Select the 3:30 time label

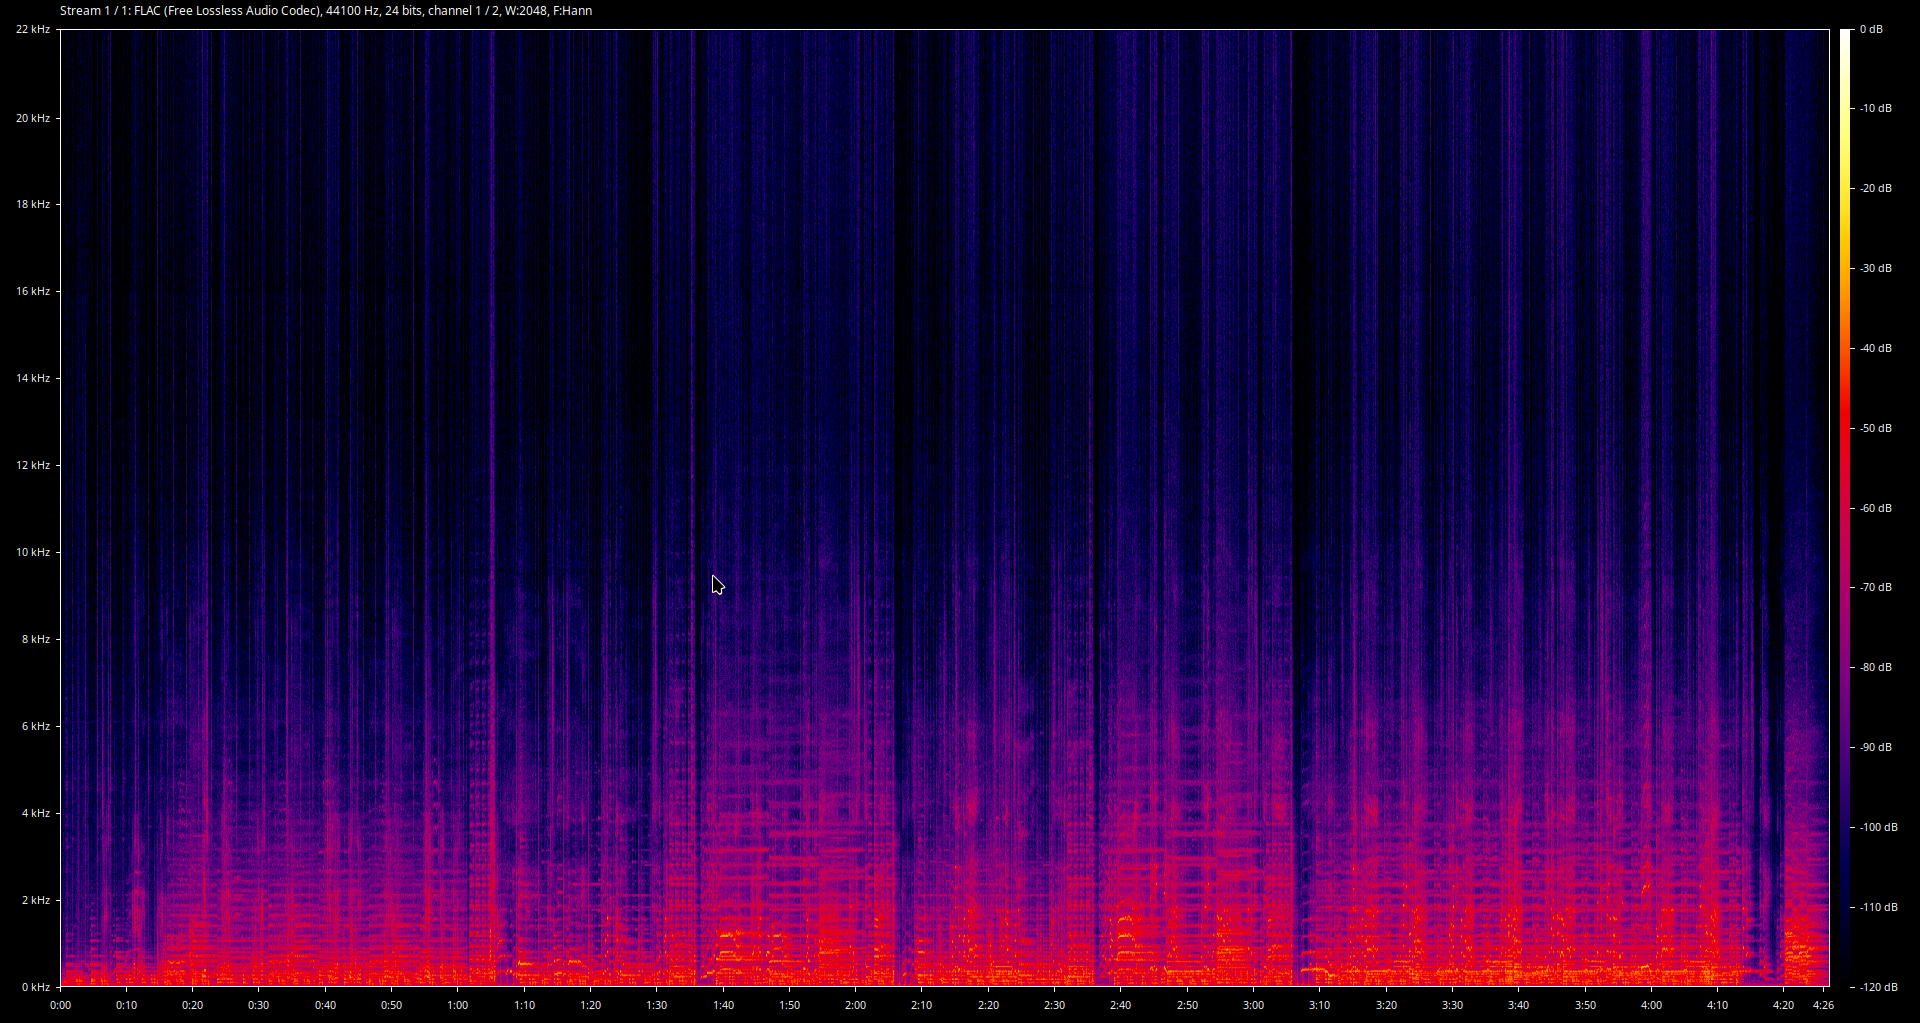tap(1453, 1005)
